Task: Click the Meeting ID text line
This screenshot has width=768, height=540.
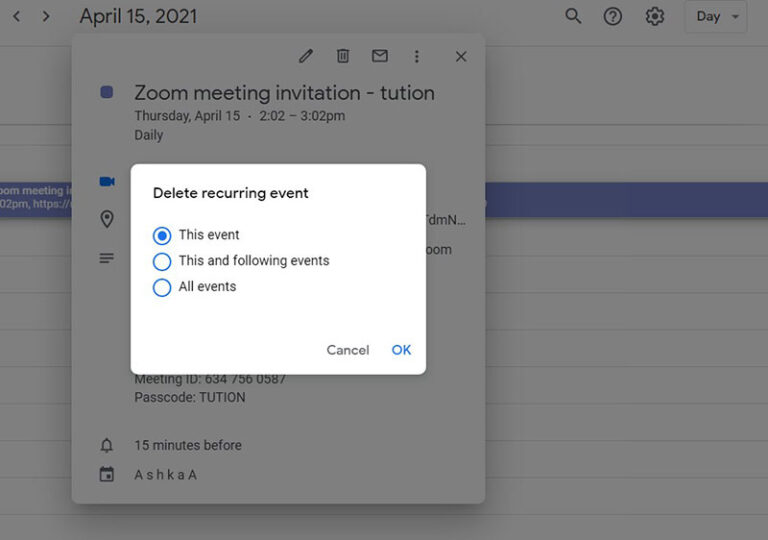Action: click(x=210, y=379)
